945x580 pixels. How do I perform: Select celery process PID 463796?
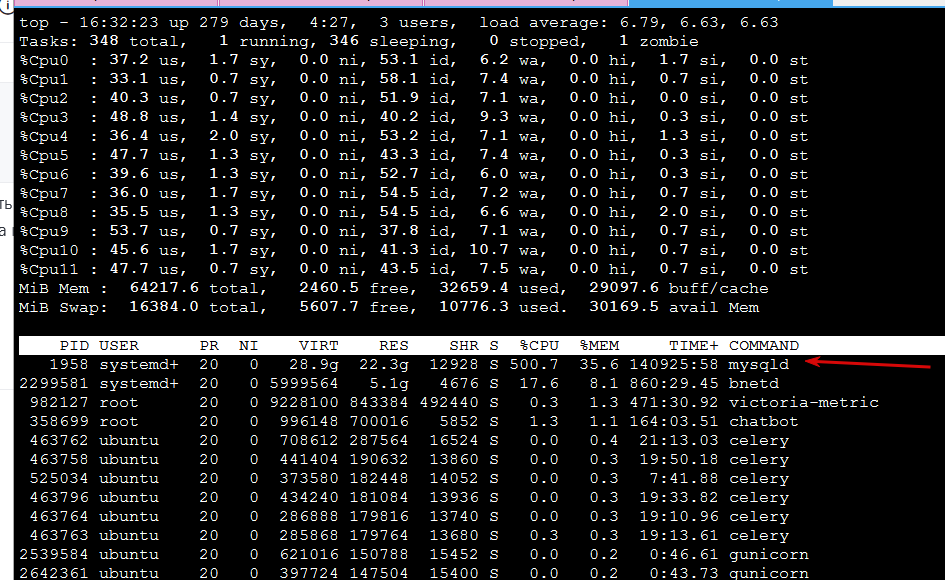pyautogui.click(x=59, y=497)
